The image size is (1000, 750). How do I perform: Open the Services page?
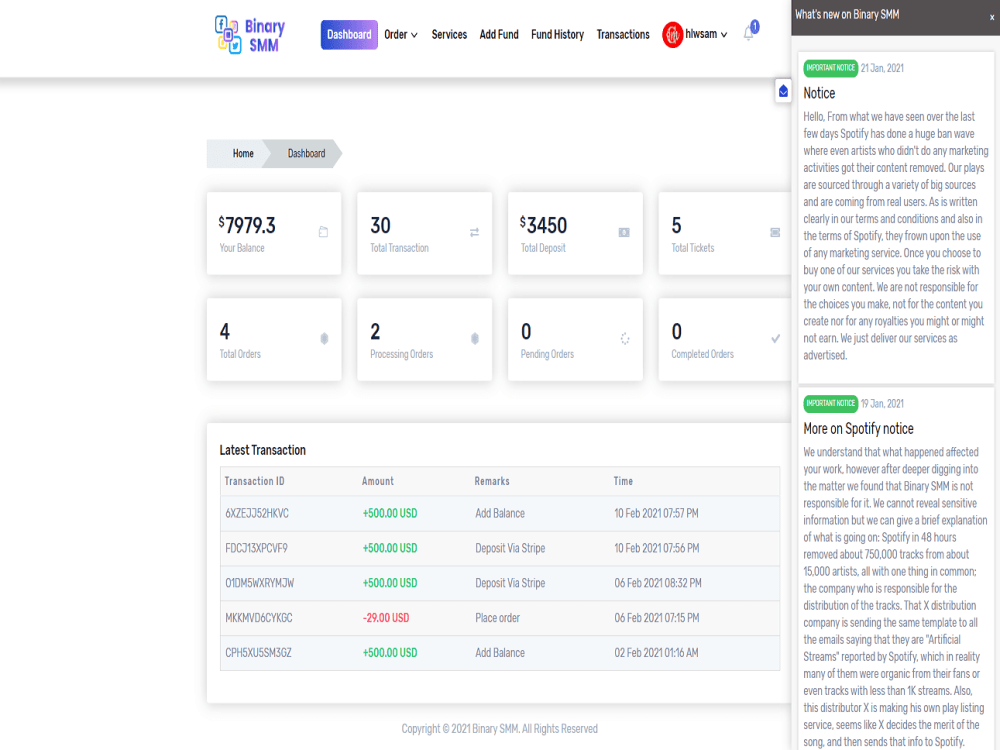click(449, 34)
